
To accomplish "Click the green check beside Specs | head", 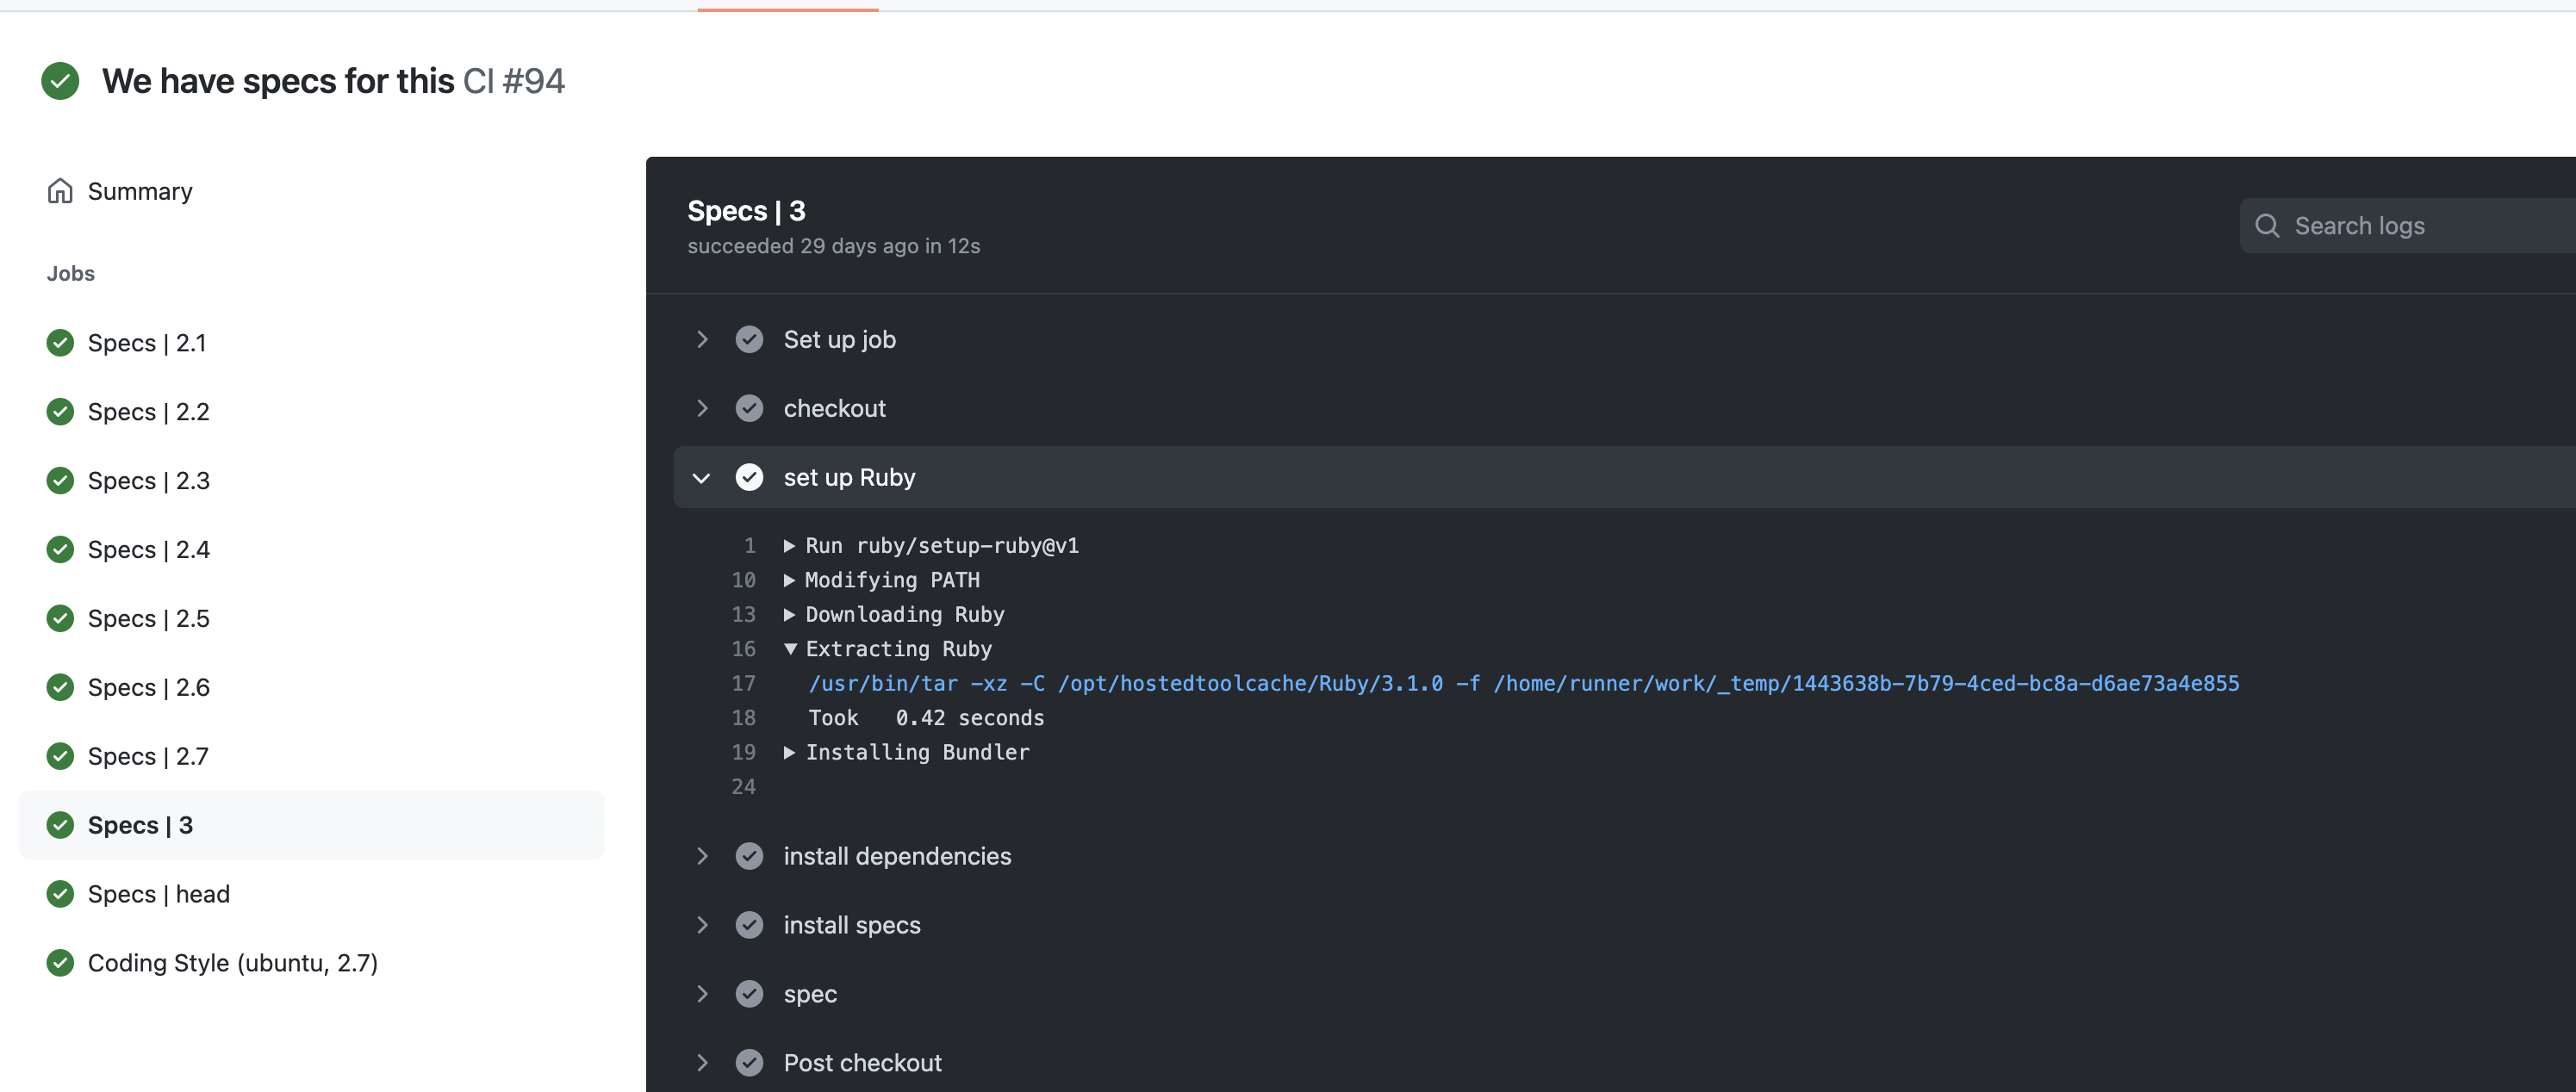I will click(x=60, y=894).
